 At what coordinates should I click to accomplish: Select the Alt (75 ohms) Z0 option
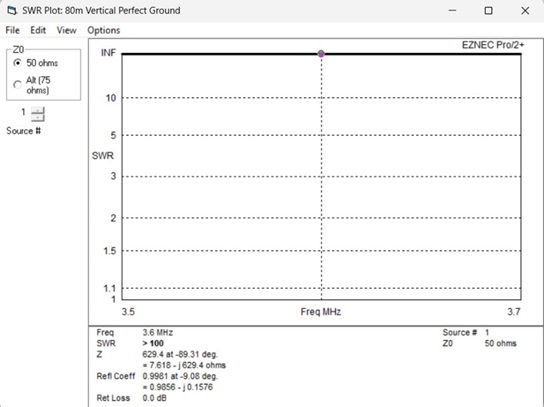32,85
